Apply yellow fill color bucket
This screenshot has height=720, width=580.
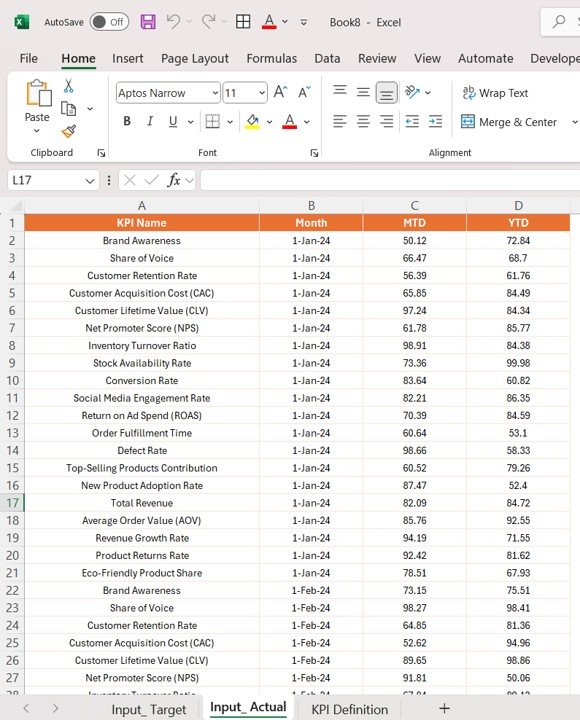(x=252, y=121)
